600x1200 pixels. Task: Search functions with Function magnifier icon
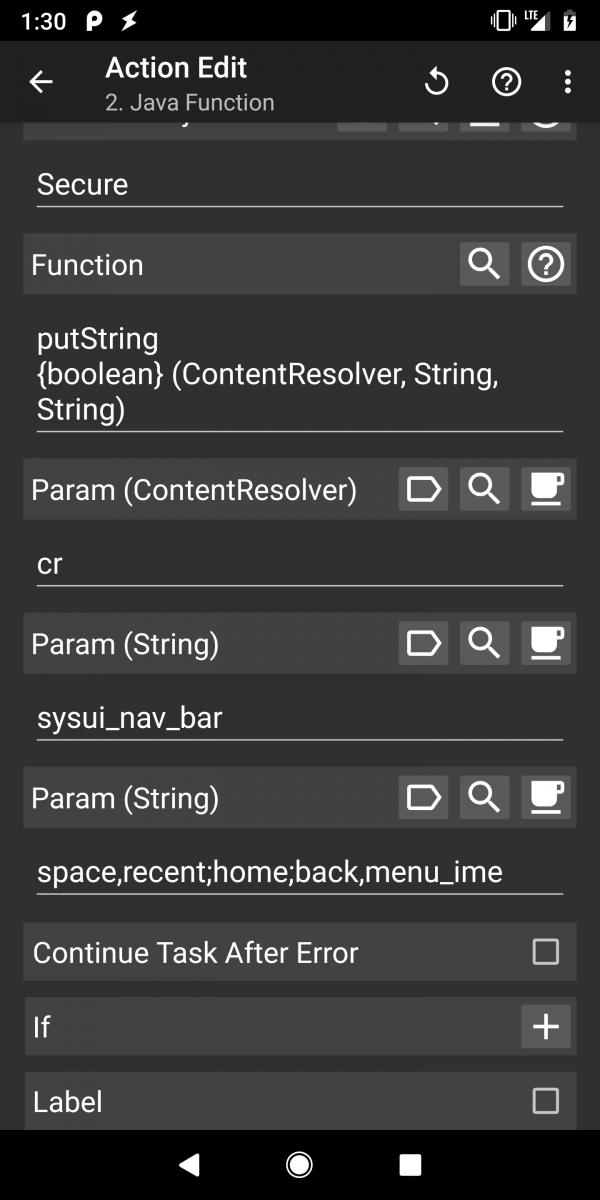484,265
